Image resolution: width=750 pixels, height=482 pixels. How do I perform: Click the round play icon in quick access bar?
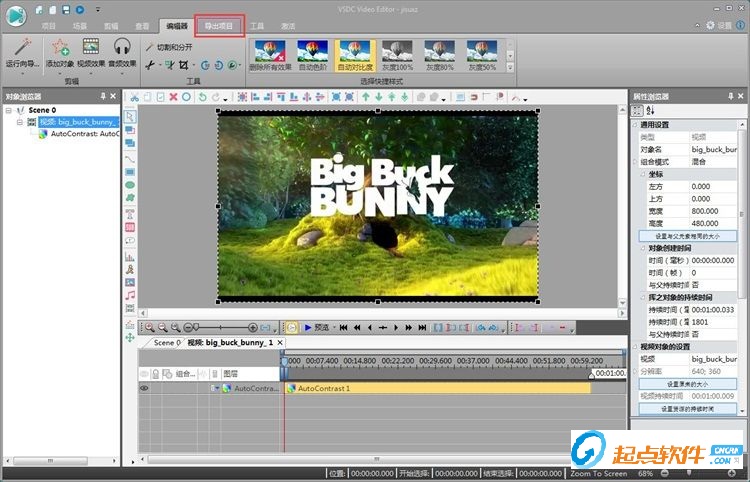pos(80,10)
